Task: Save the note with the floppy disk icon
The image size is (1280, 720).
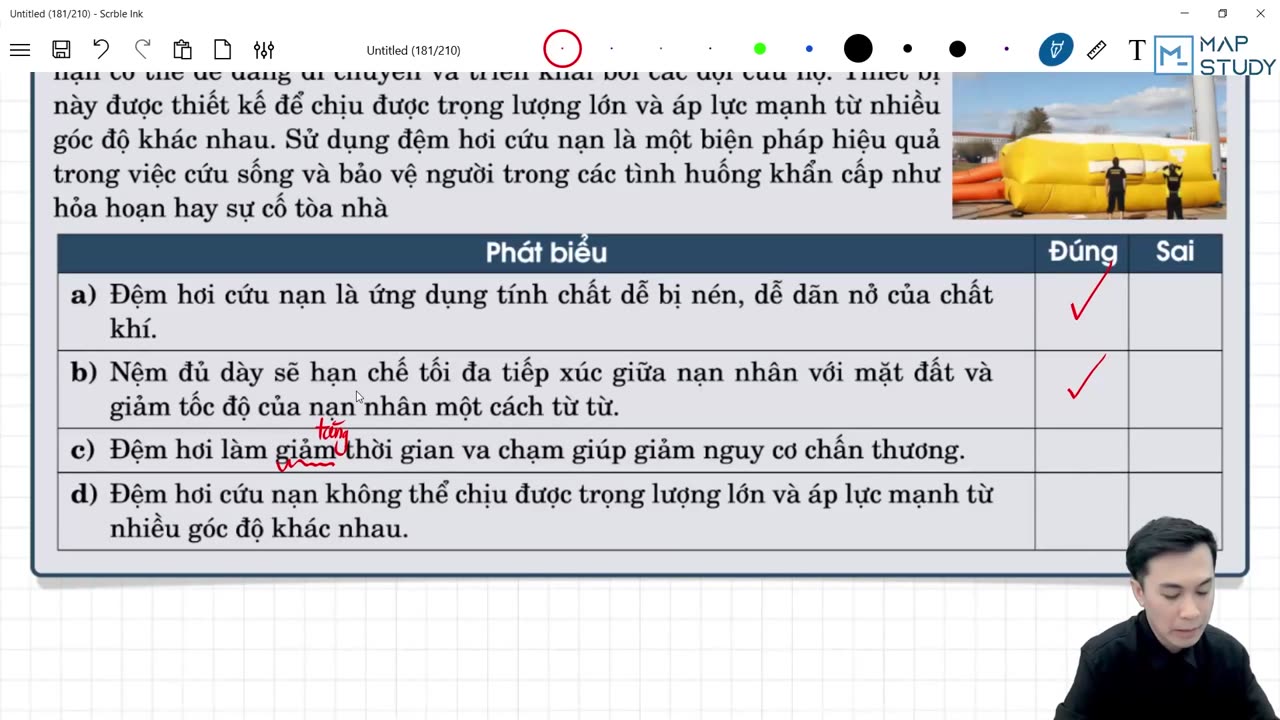Action: tap(61, 50)
